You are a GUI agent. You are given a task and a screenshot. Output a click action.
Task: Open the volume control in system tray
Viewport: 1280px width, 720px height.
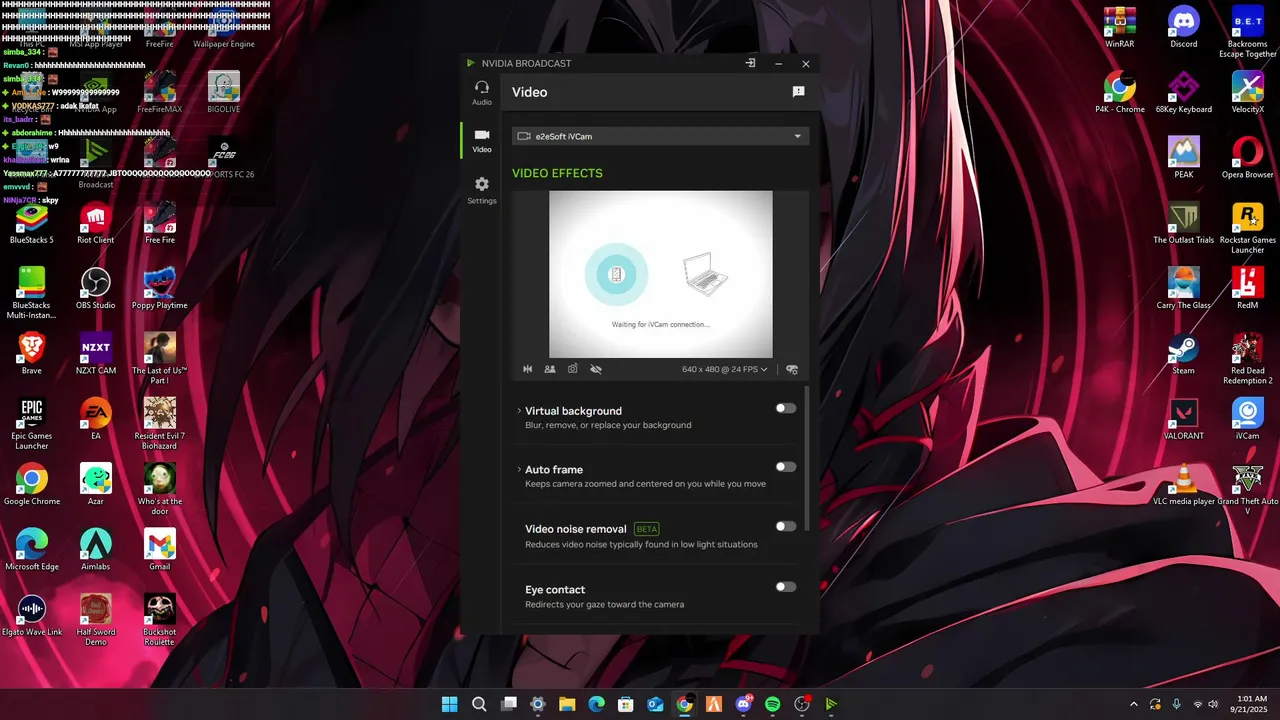click(x=1212, y=704)
